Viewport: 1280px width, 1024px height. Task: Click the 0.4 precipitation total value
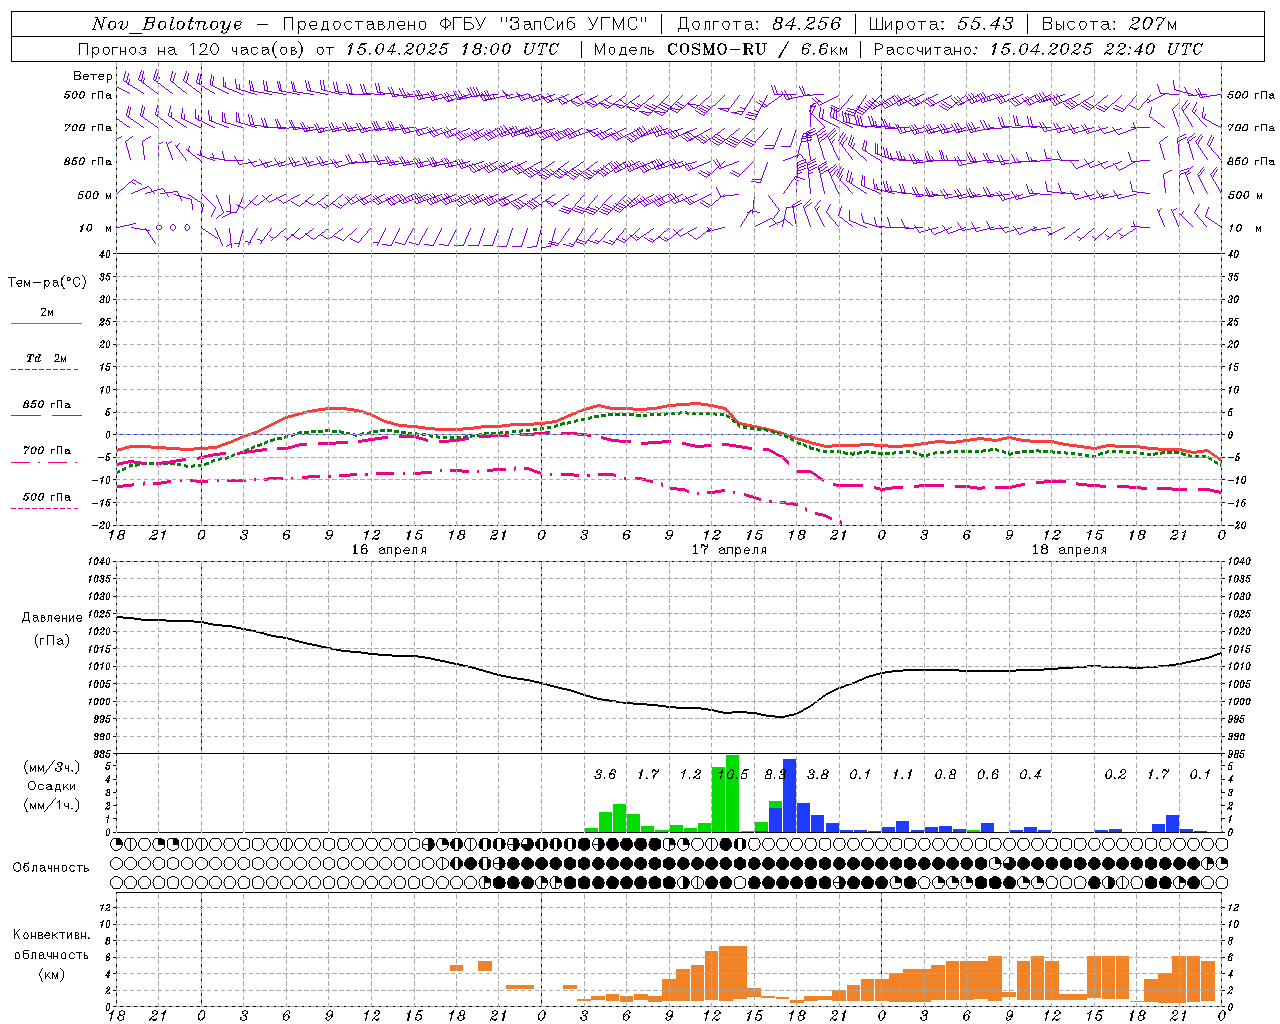click(x=1030, y=775)
